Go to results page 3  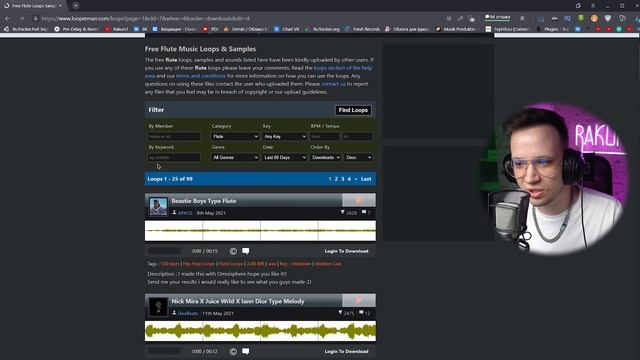342,179
